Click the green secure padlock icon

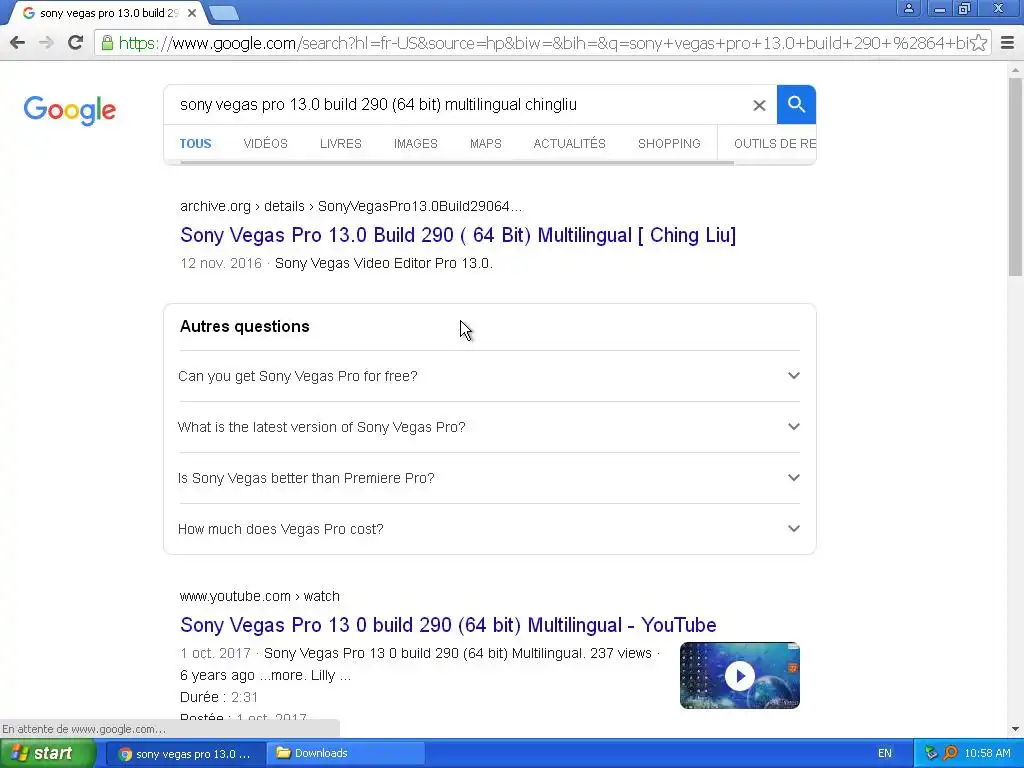[107, 43]
